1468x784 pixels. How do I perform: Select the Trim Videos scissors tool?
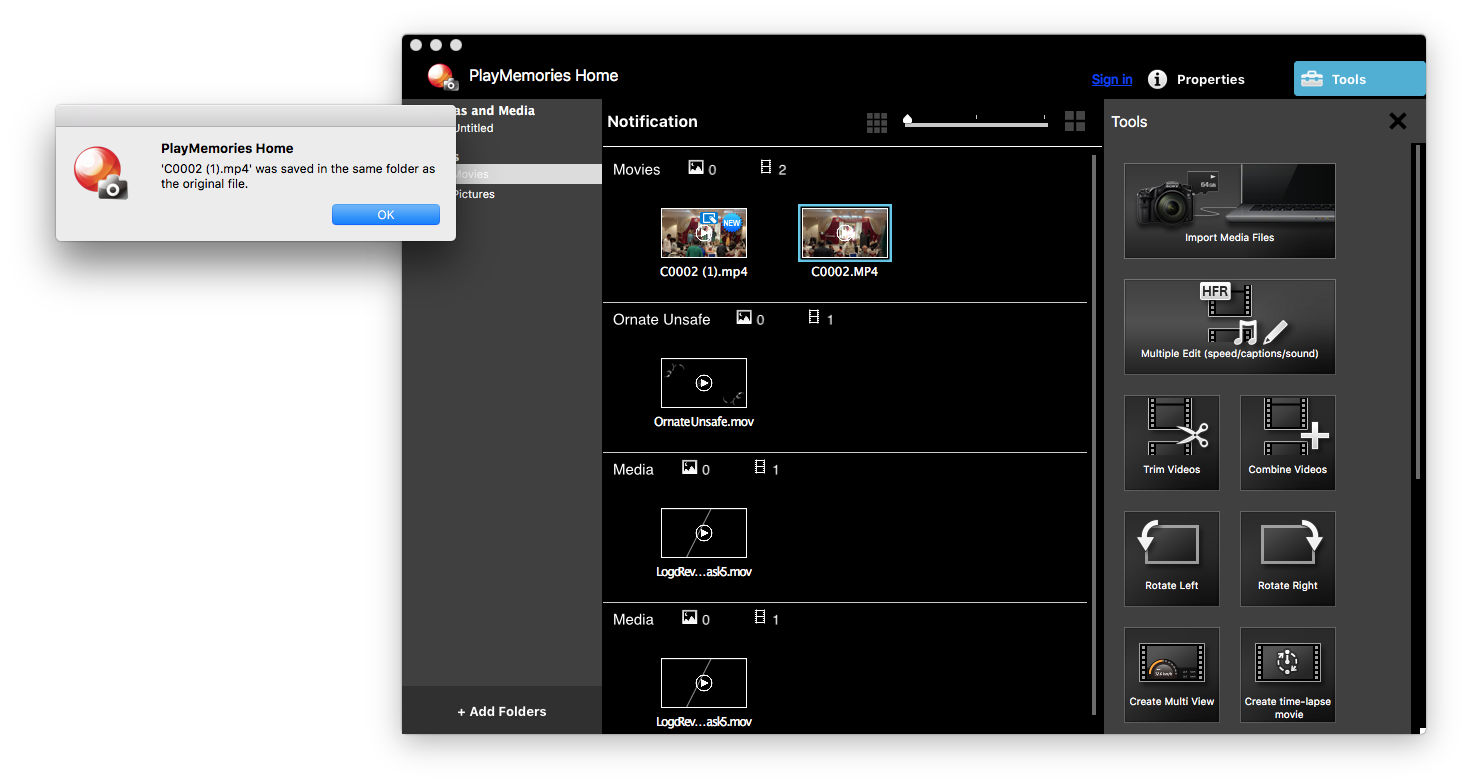click(x=1172, y=443)
